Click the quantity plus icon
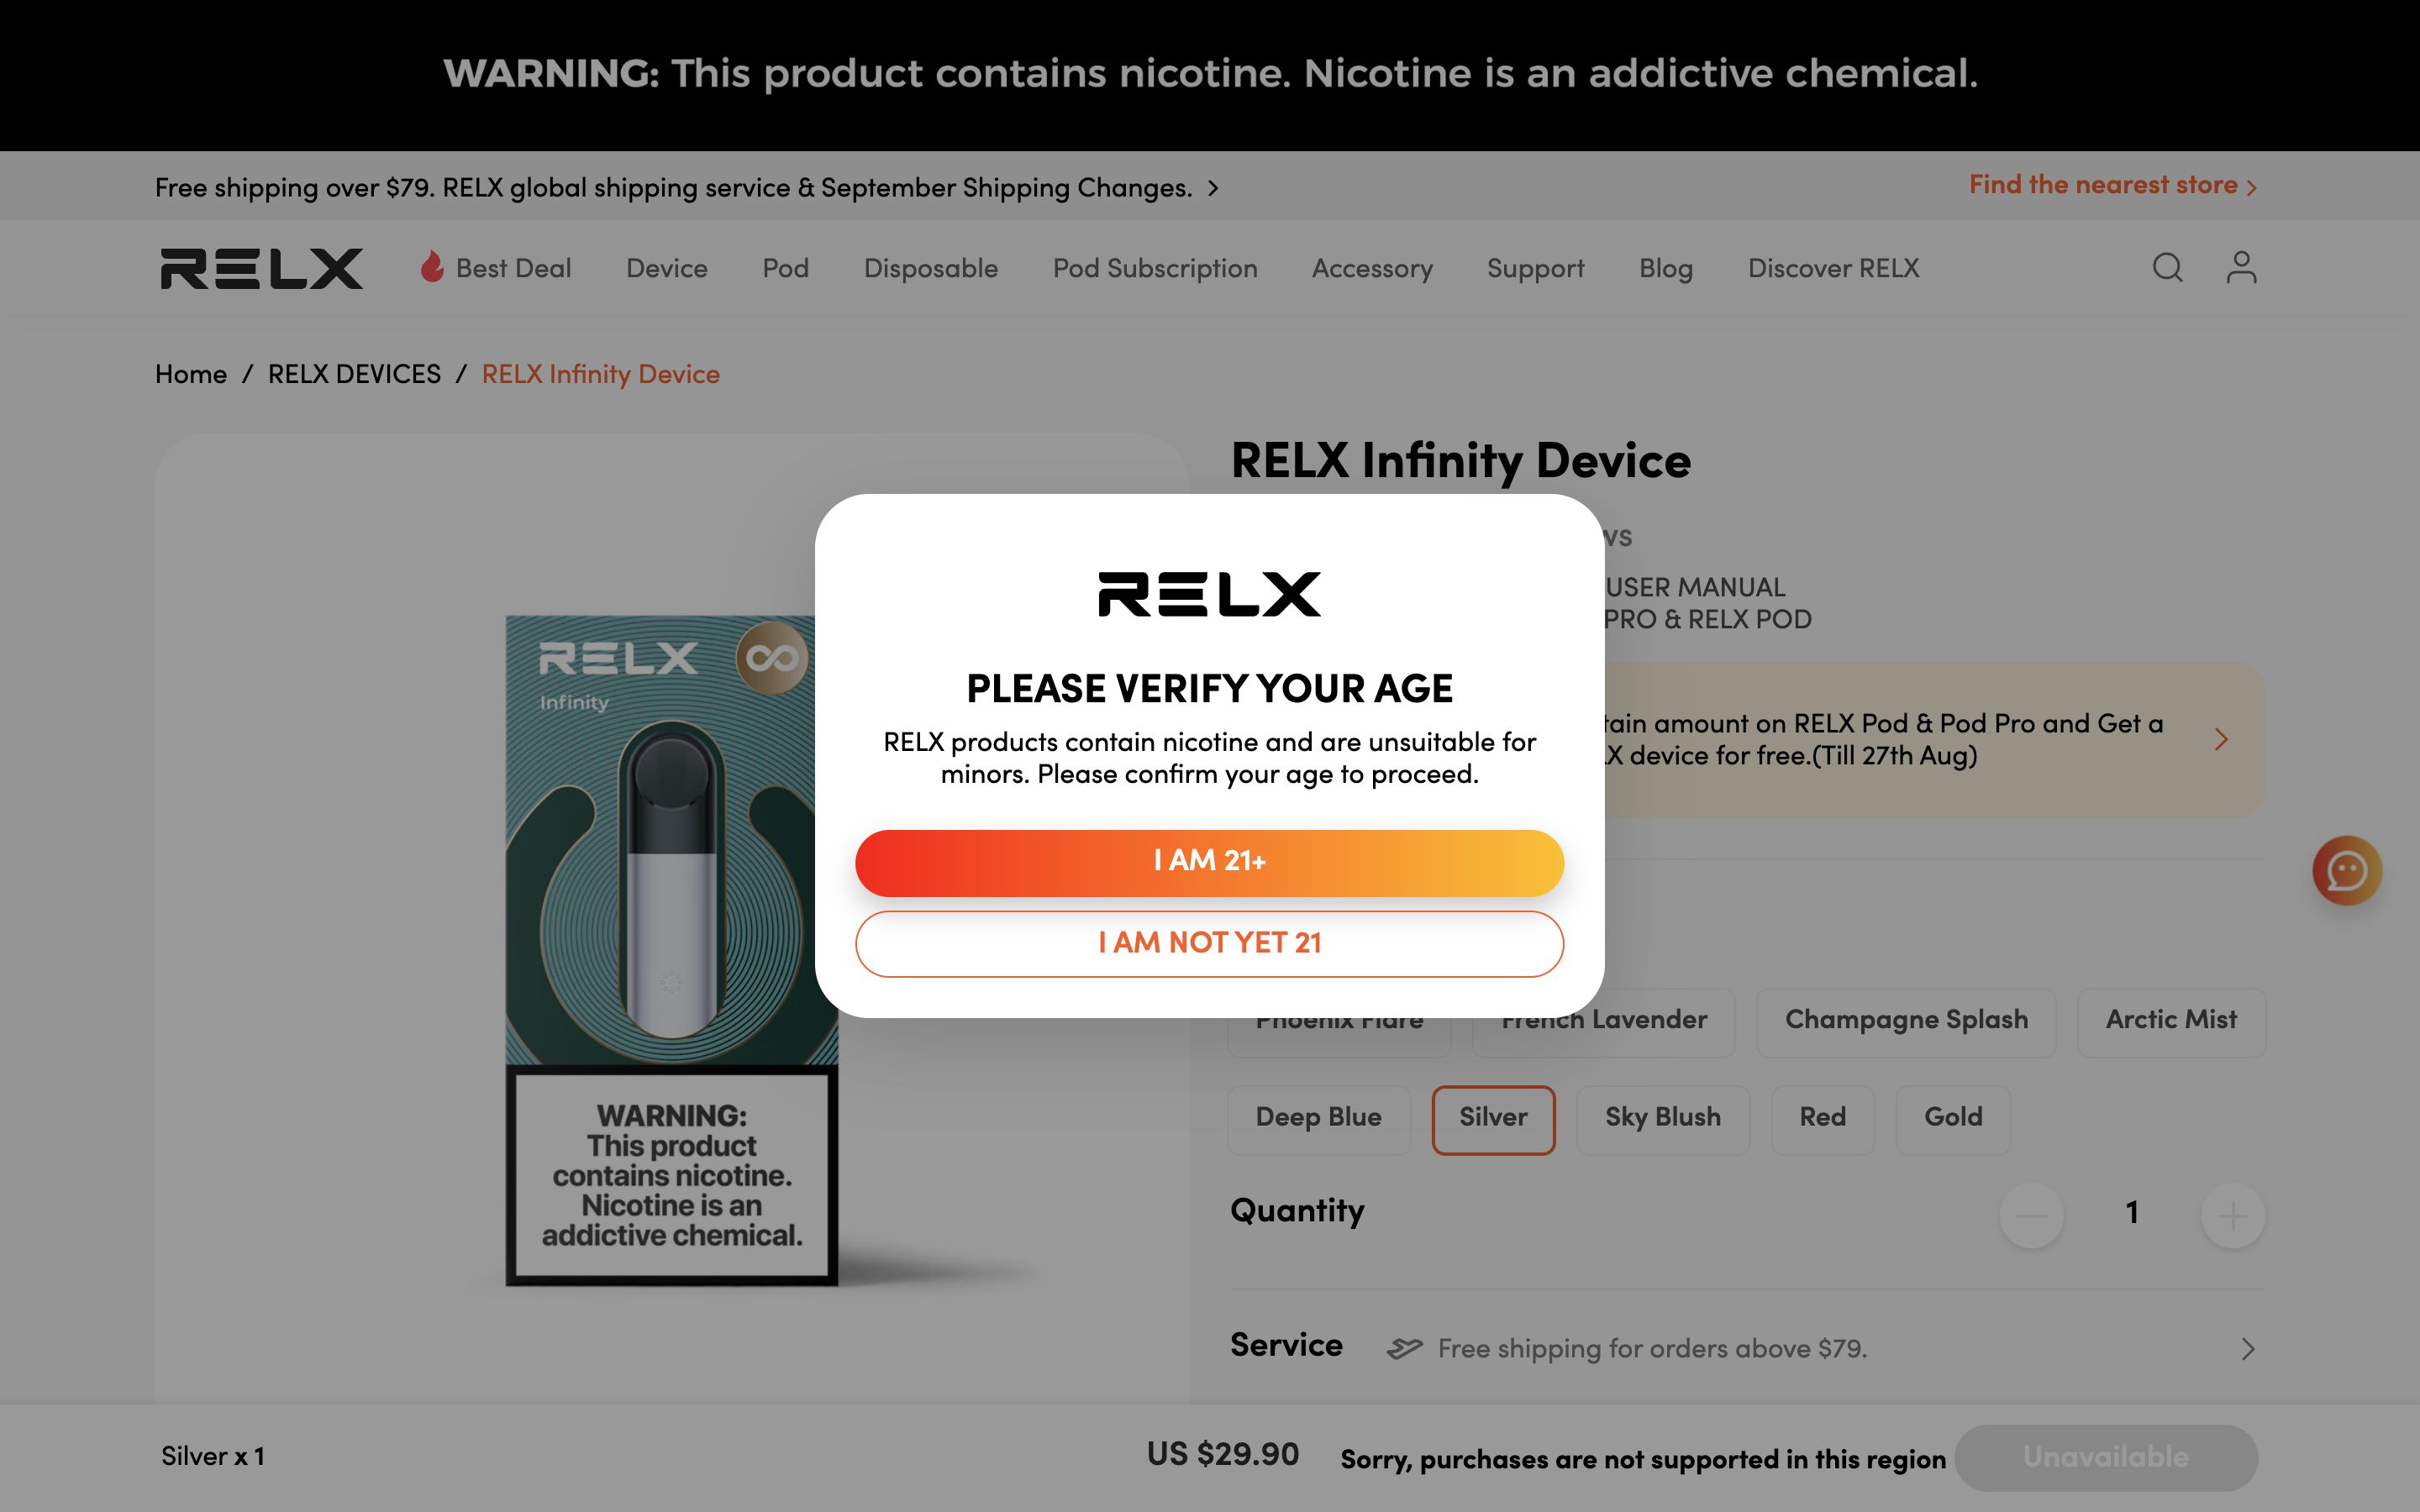 pyautogui.click(x=2233, y=1213)
